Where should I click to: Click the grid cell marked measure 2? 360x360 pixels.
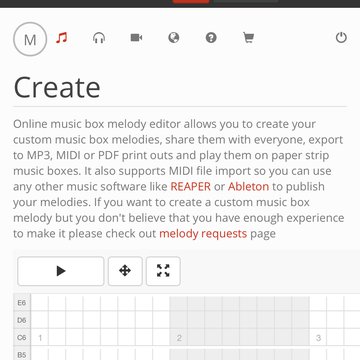point(179,338)
